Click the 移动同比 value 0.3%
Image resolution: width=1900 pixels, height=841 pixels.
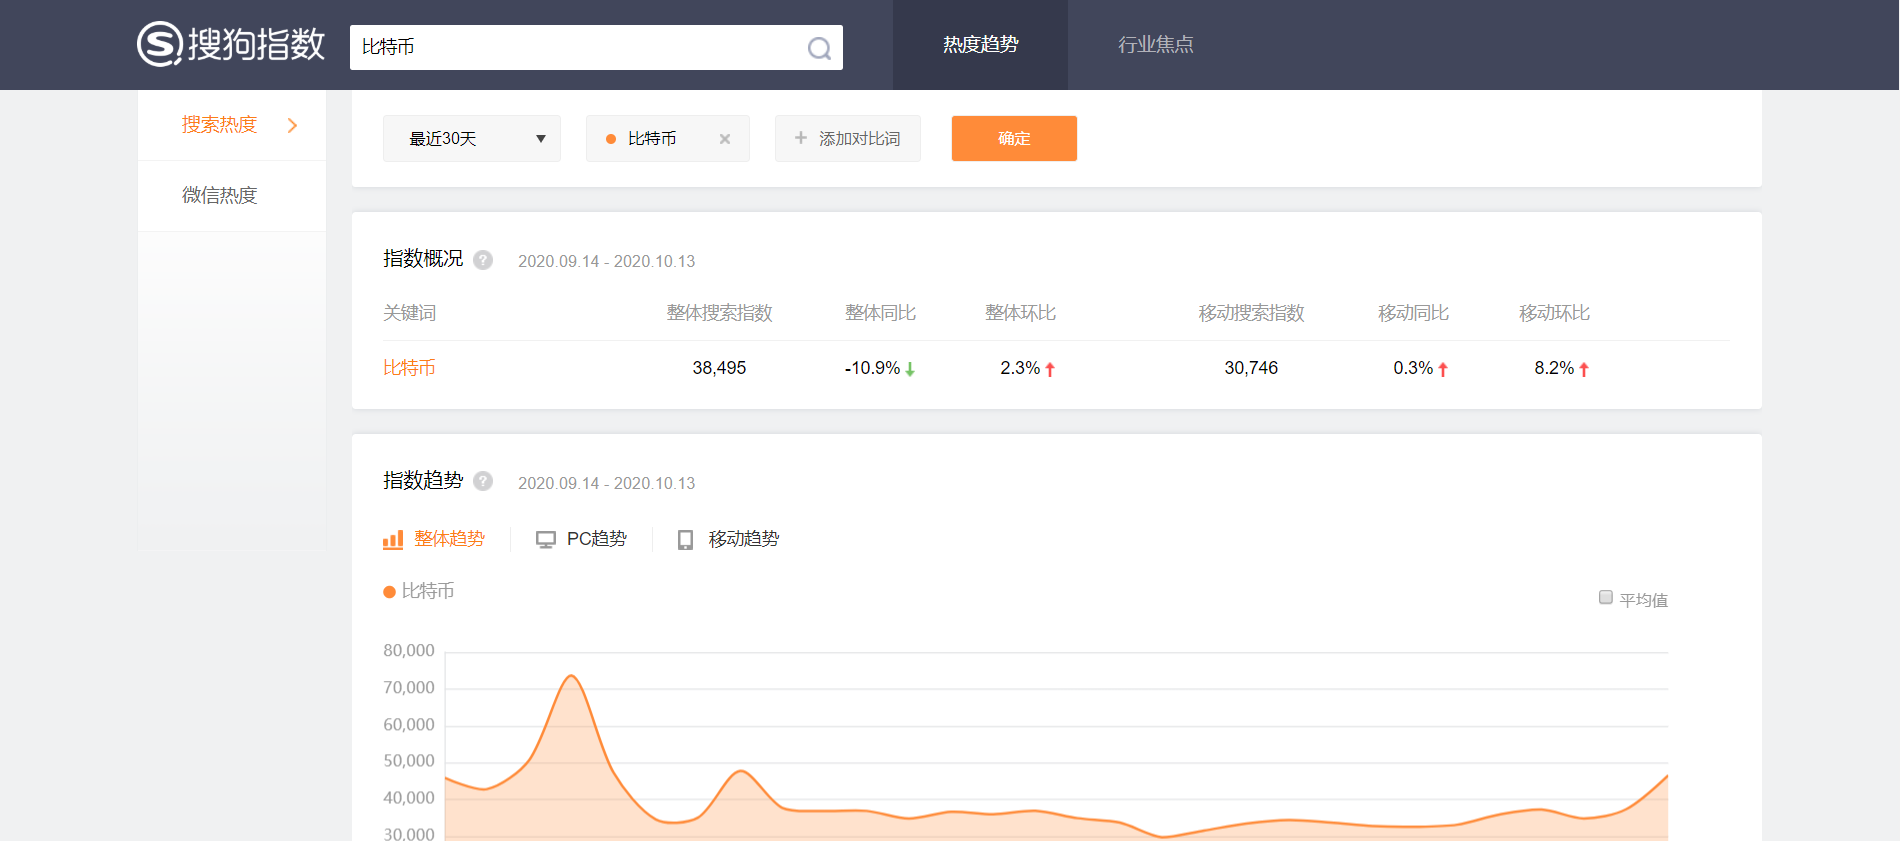tap(1413, 368)
